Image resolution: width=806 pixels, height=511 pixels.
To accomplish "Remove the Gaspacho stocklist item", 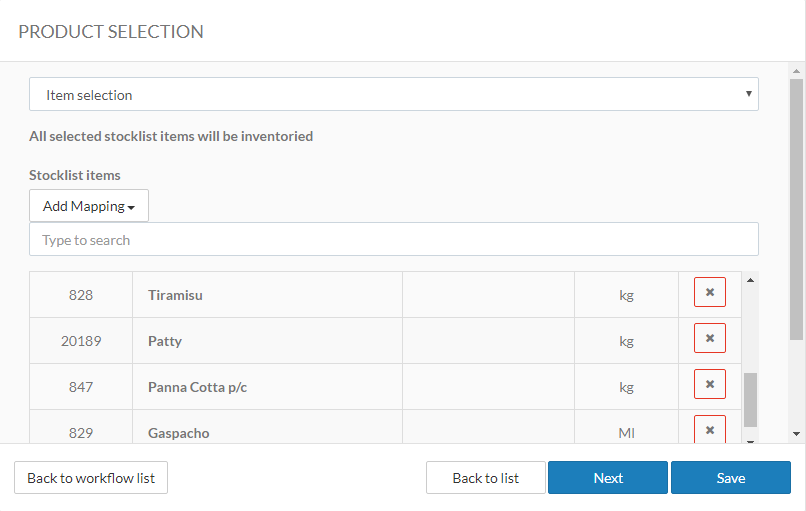I will click(x=710, y=430).
